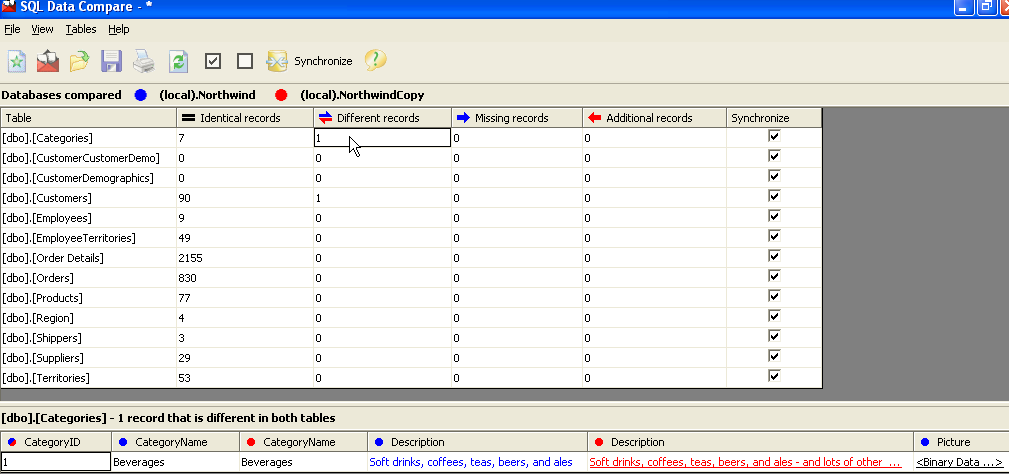This screenshot has height=474, width=1009.
Task: Toggle Synchronize checkbox for Categories table
Action: (x=774, y=136)
